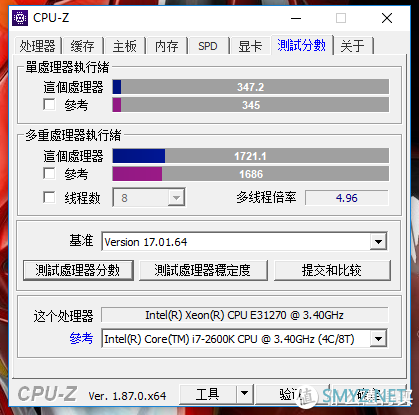
Task: Click the multi thread 1721.1 score bar
Action: point(251,156)
